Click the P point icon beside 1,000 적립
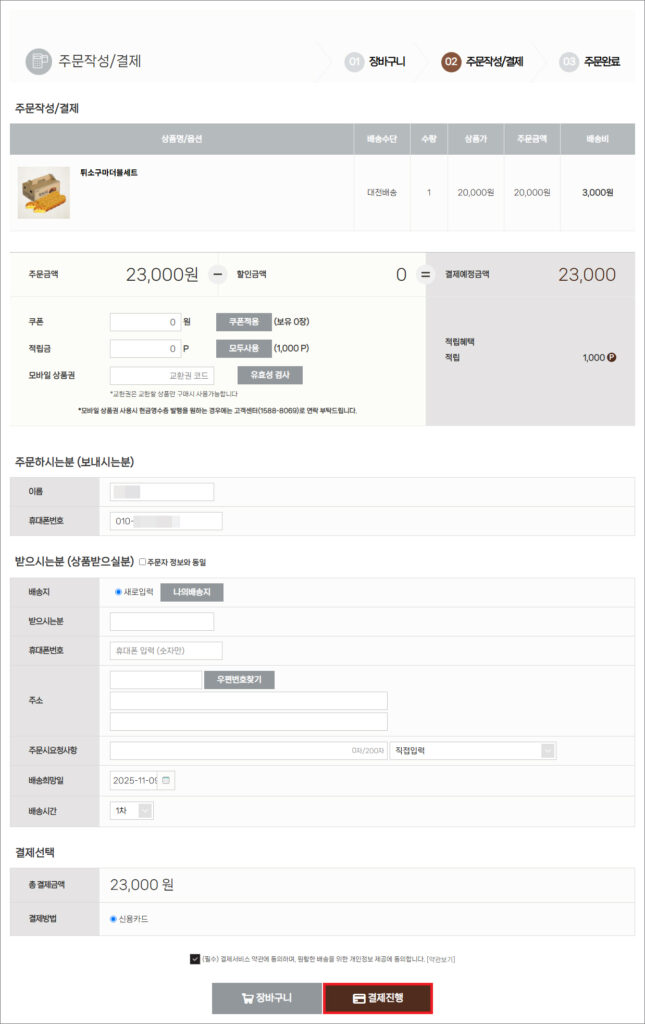 pos(611,356)
